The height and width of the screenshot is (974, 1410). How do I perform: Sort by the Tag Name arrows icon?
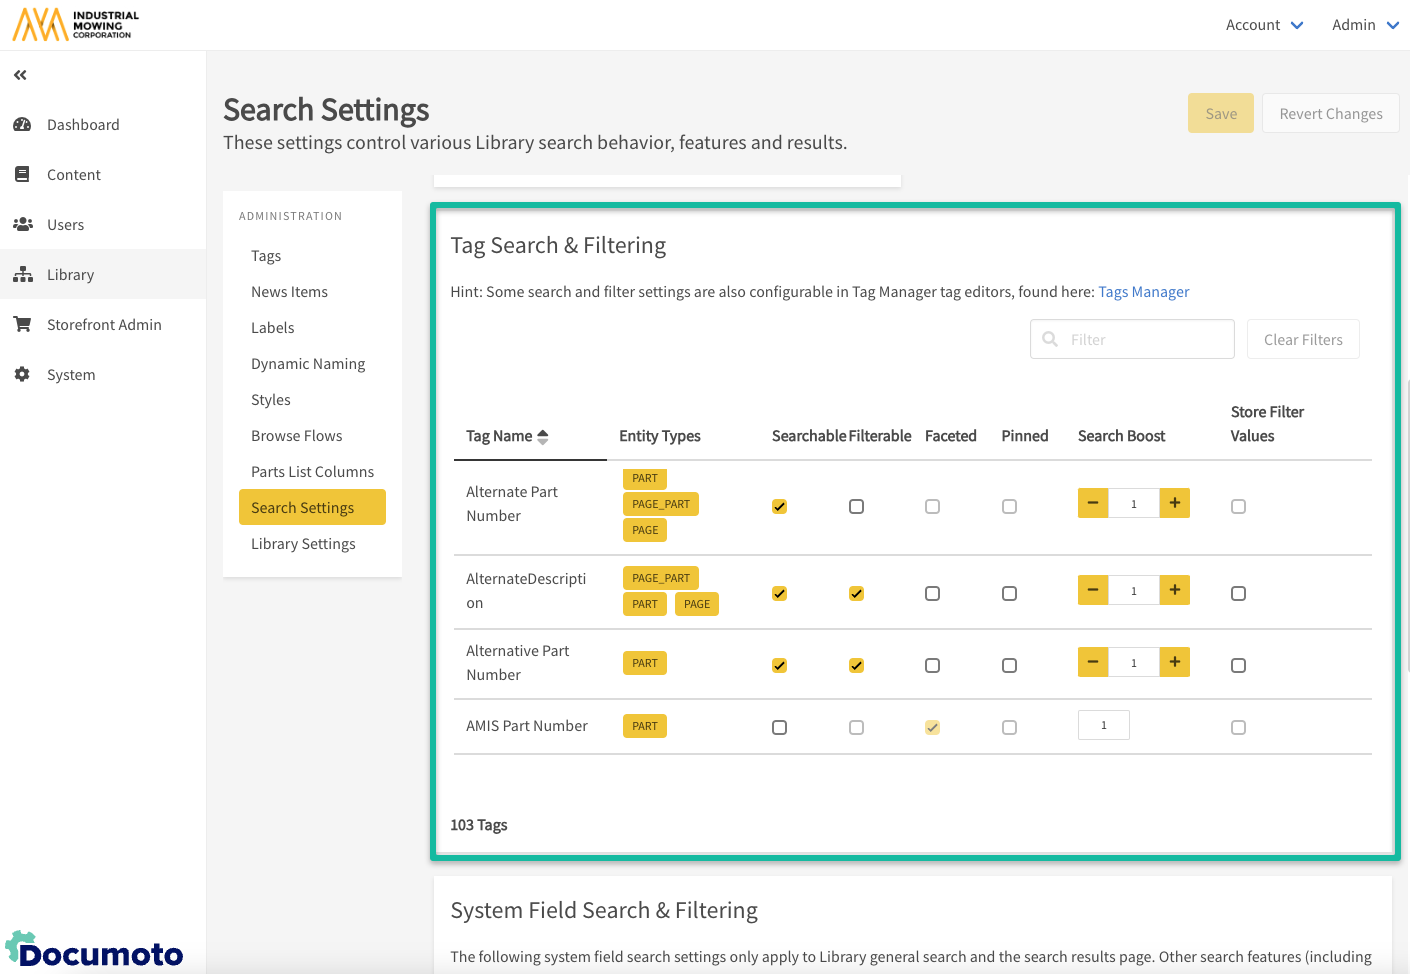pos(543,437)
